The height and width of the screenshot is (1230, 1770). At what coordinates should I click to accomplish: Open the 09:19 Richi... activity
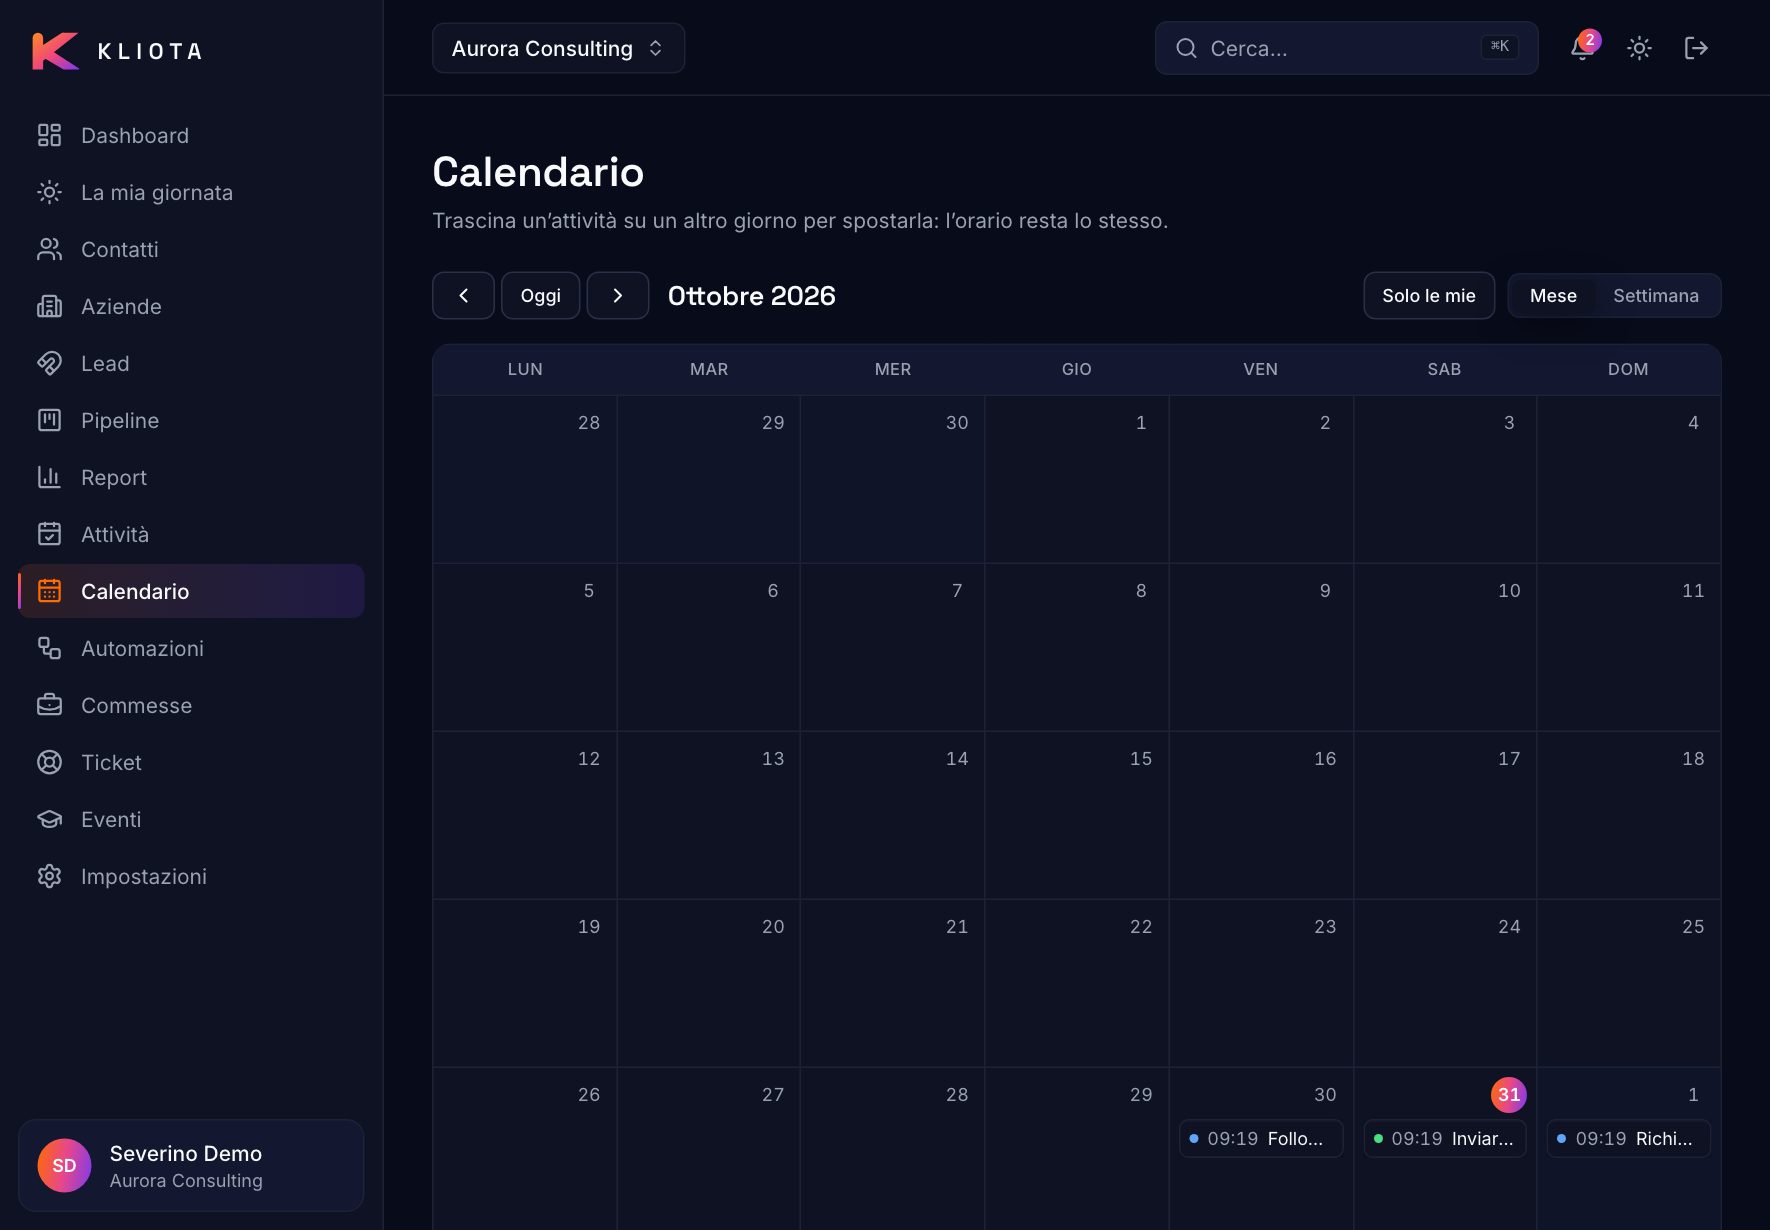(1629, 1139)
